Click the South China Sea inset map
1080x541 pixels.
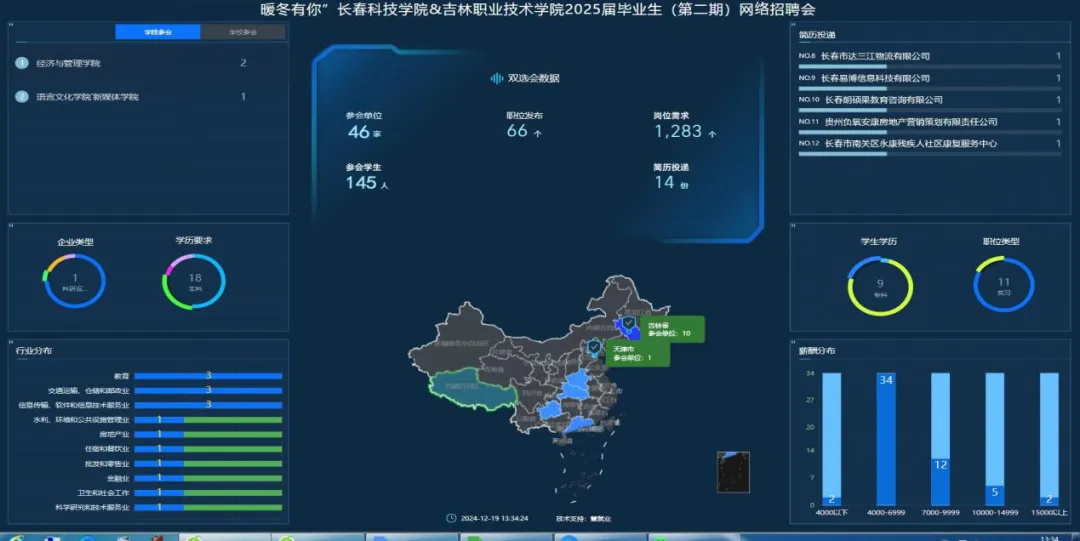point(733,471)
